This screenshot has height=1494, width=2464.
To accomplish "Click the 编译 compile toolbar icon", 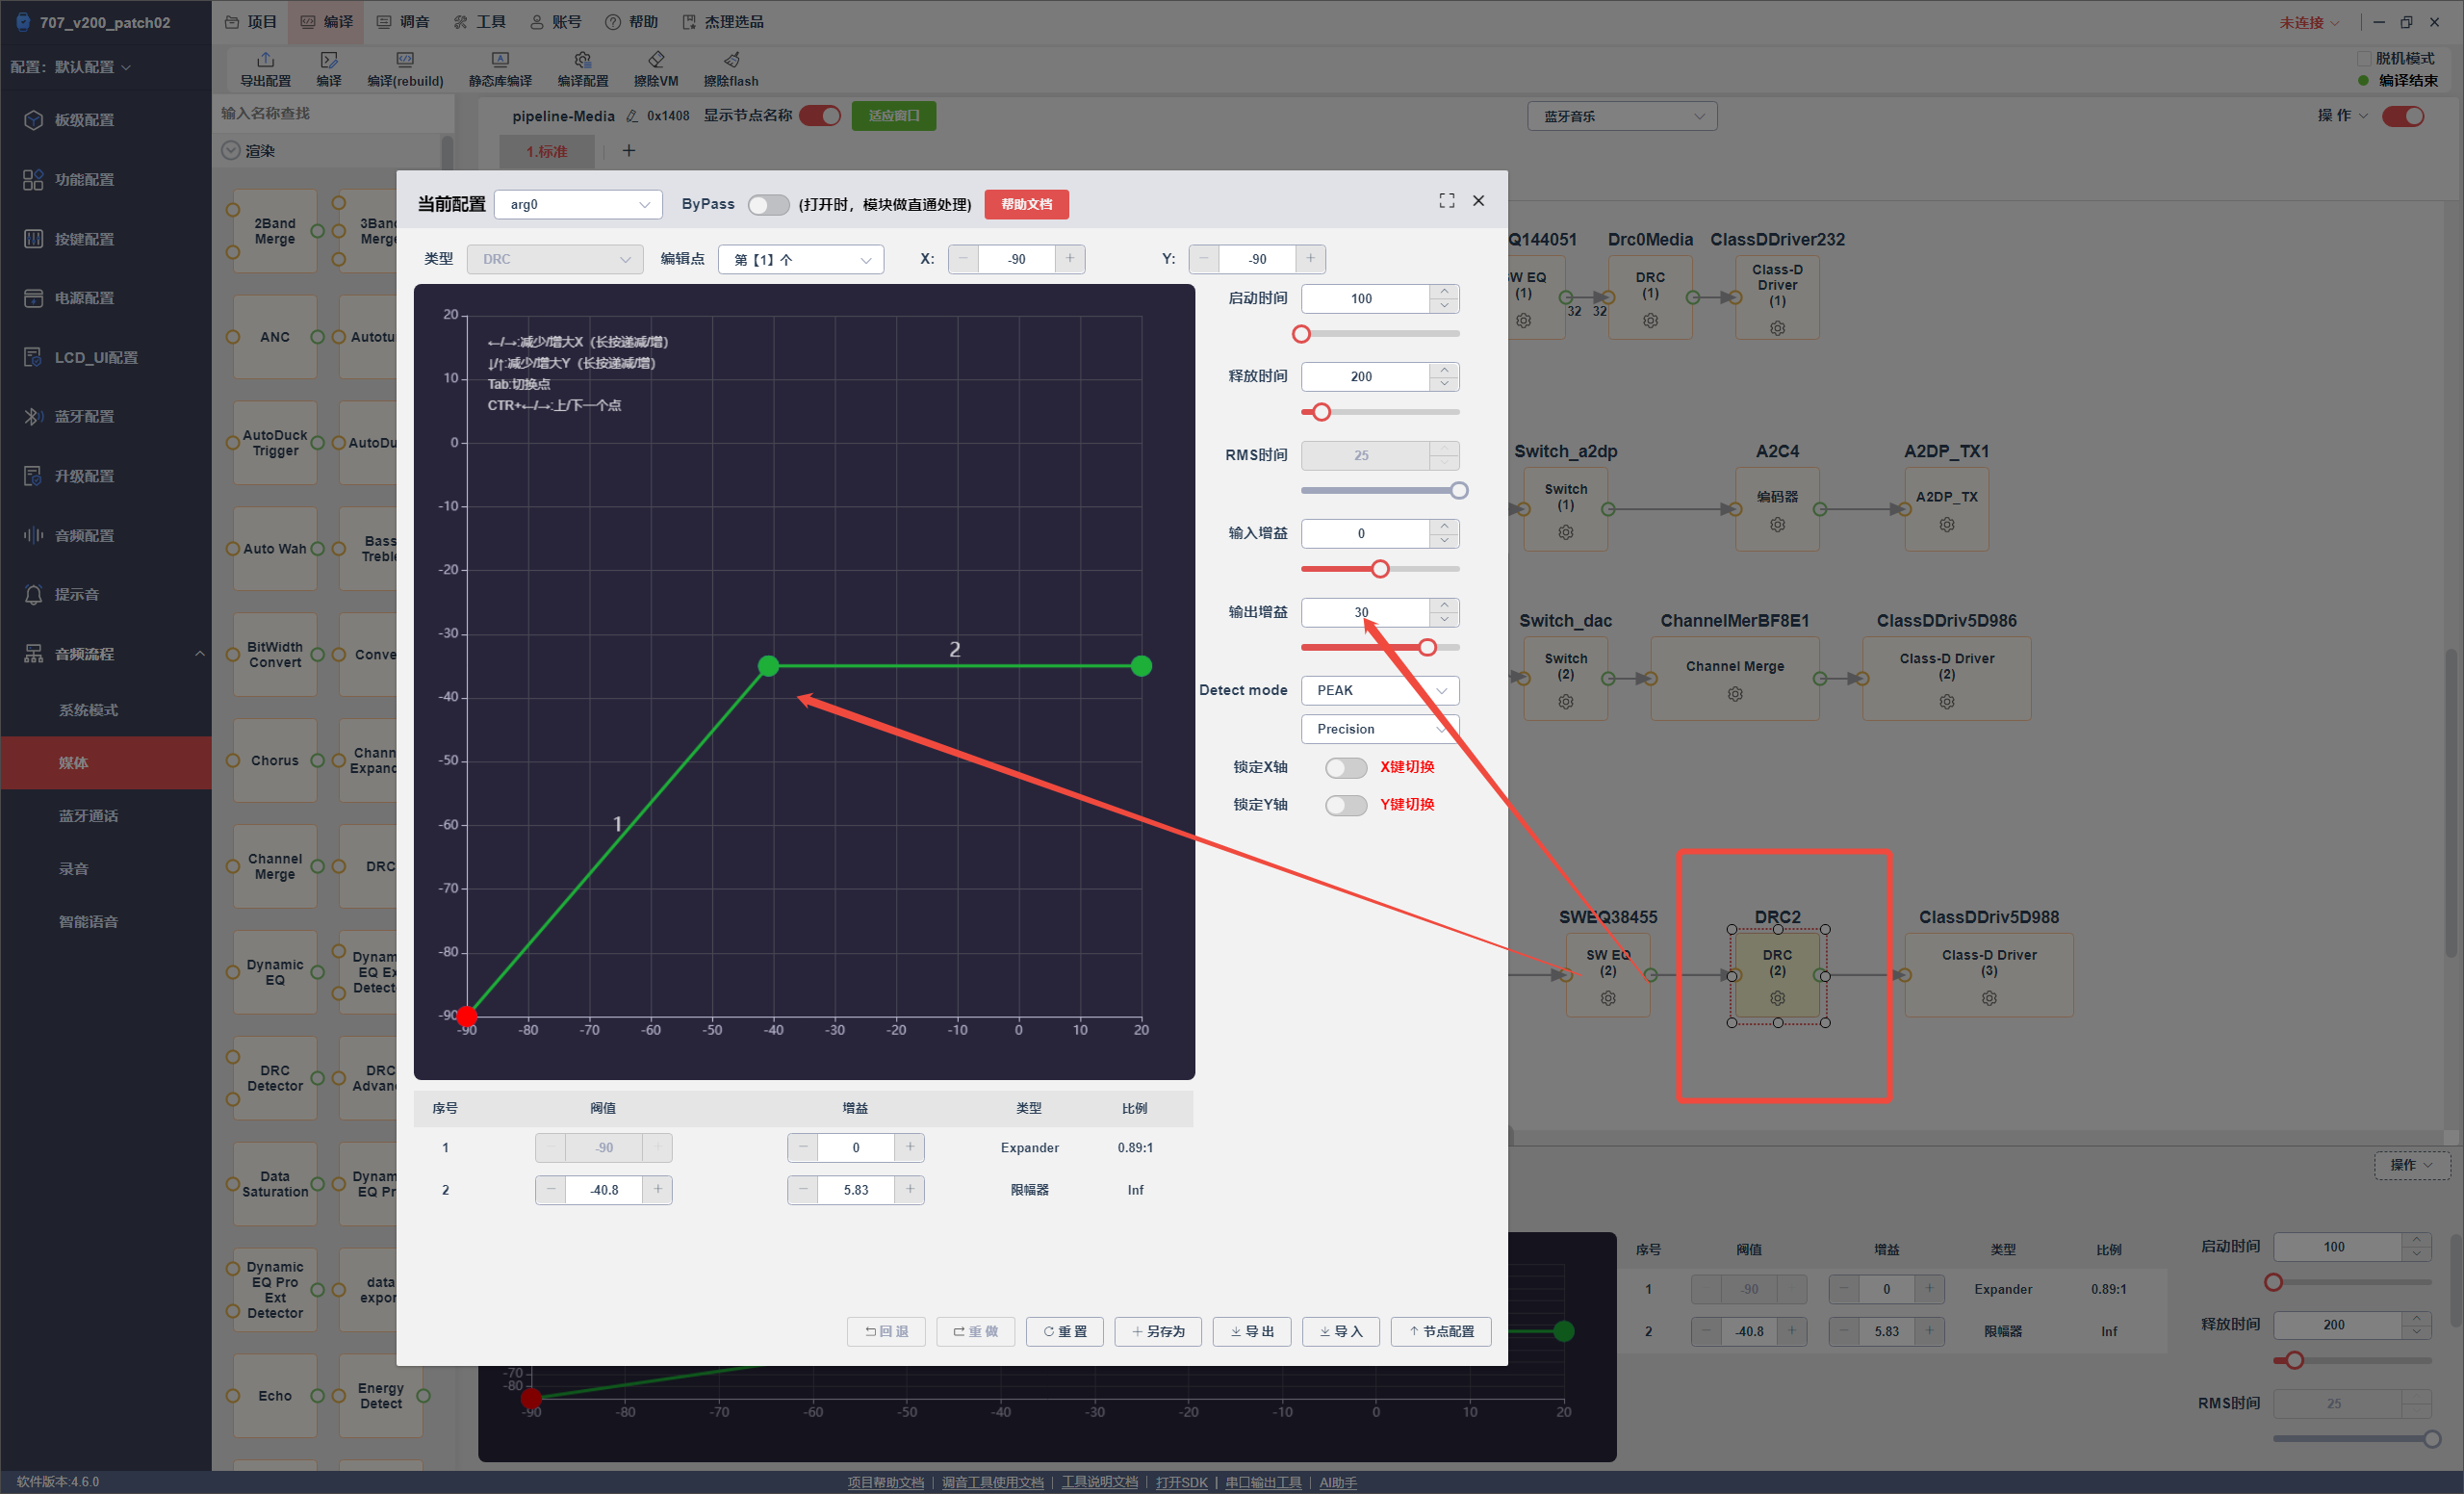I will [329, 60].
